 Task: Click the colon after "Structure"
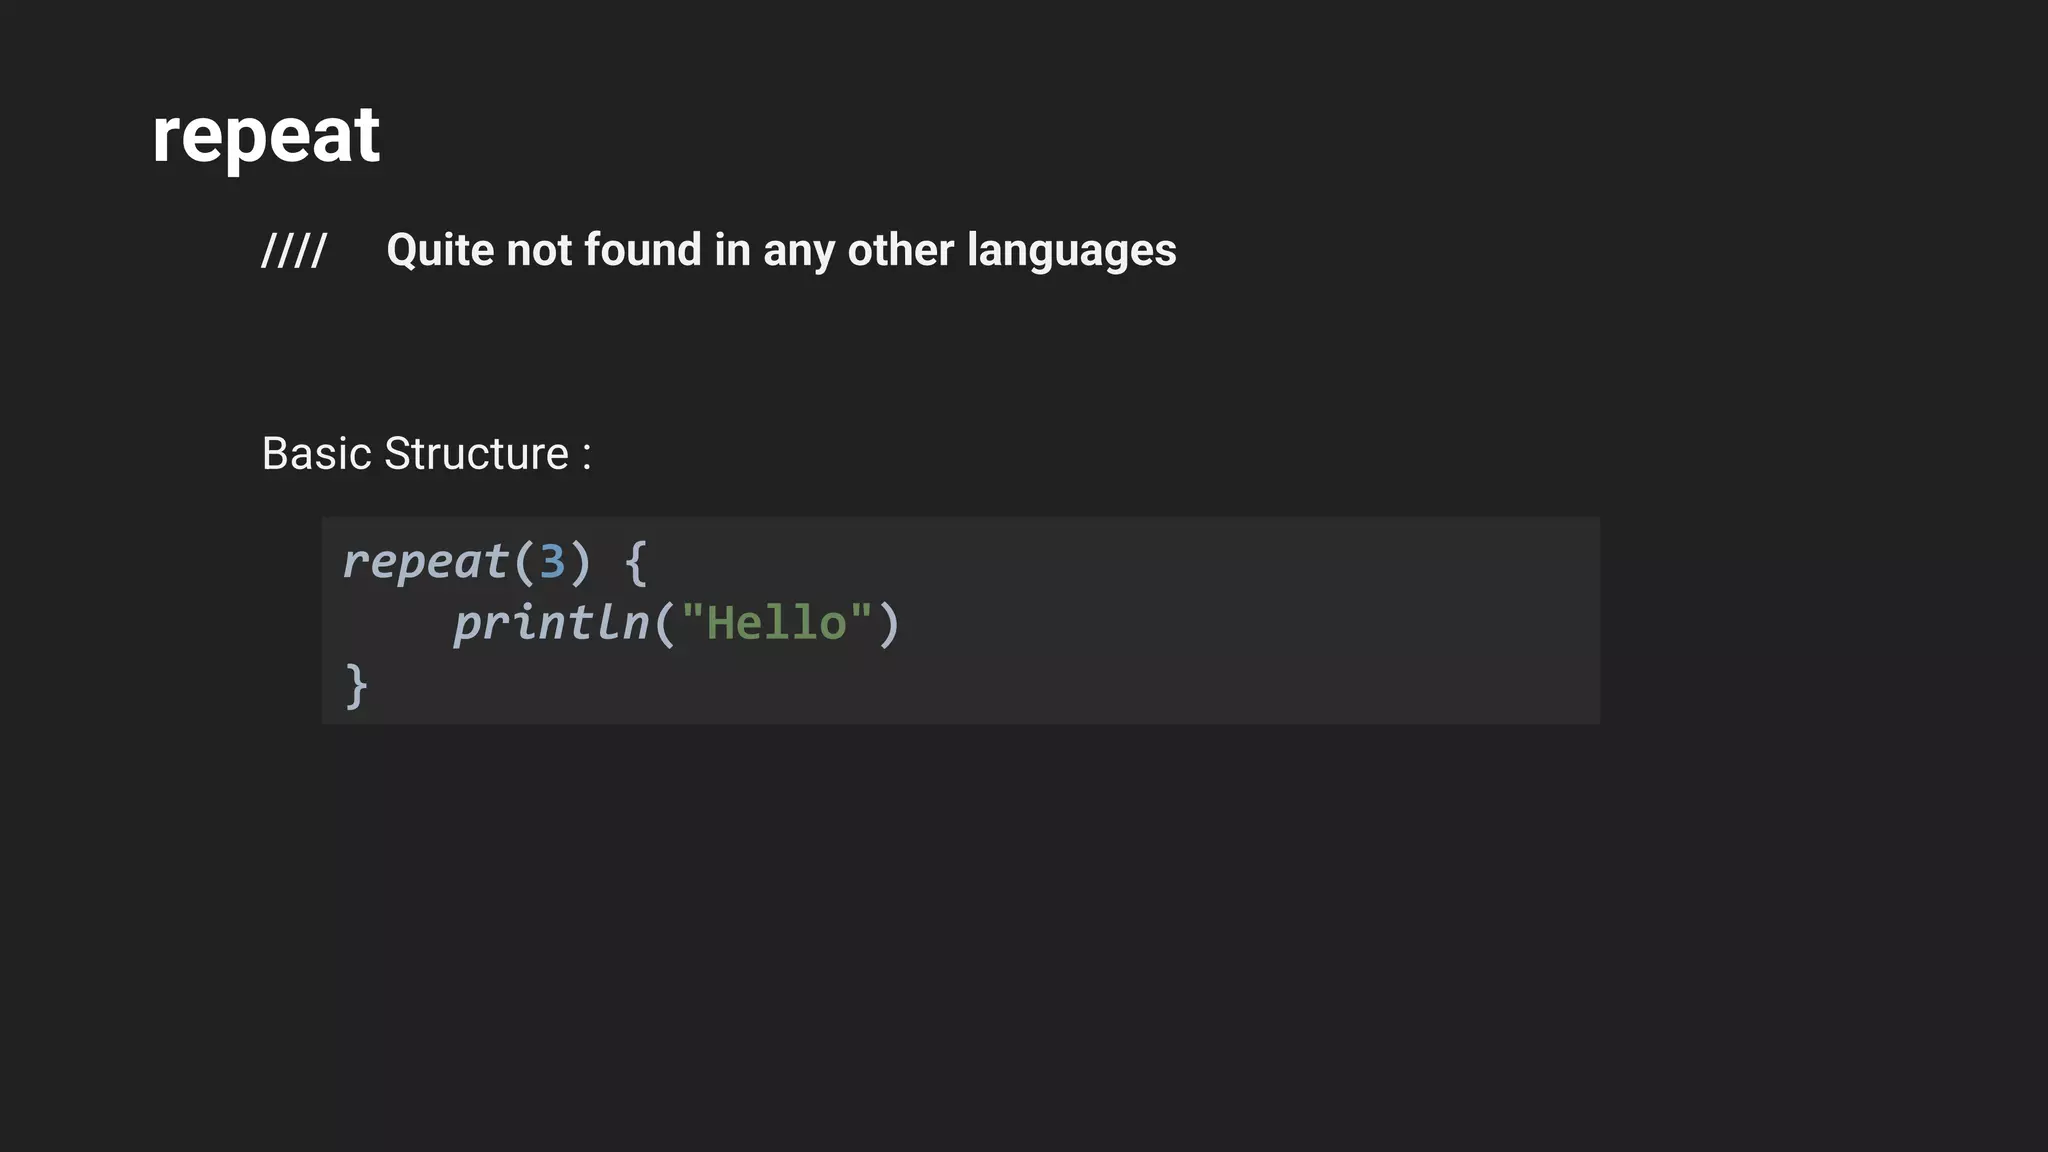[587, 456]
